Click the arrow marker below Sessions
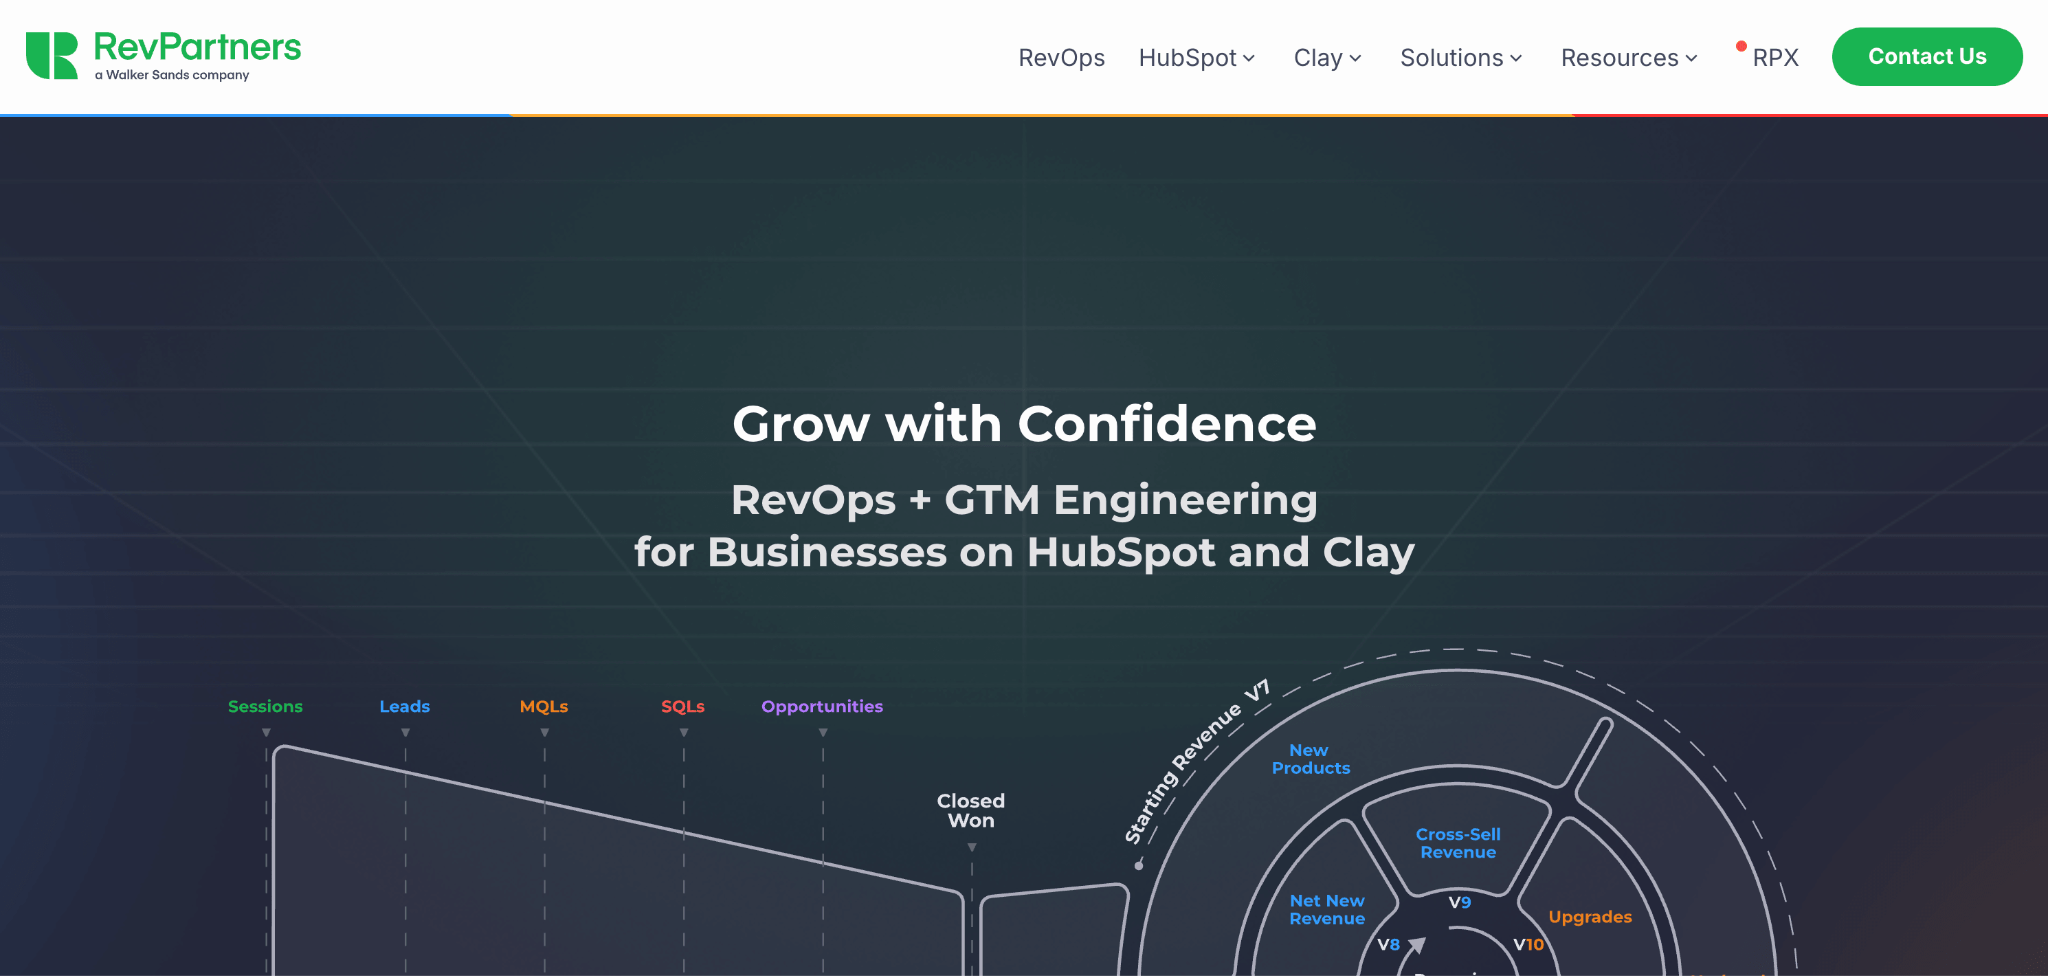 [x=266, y=733]
